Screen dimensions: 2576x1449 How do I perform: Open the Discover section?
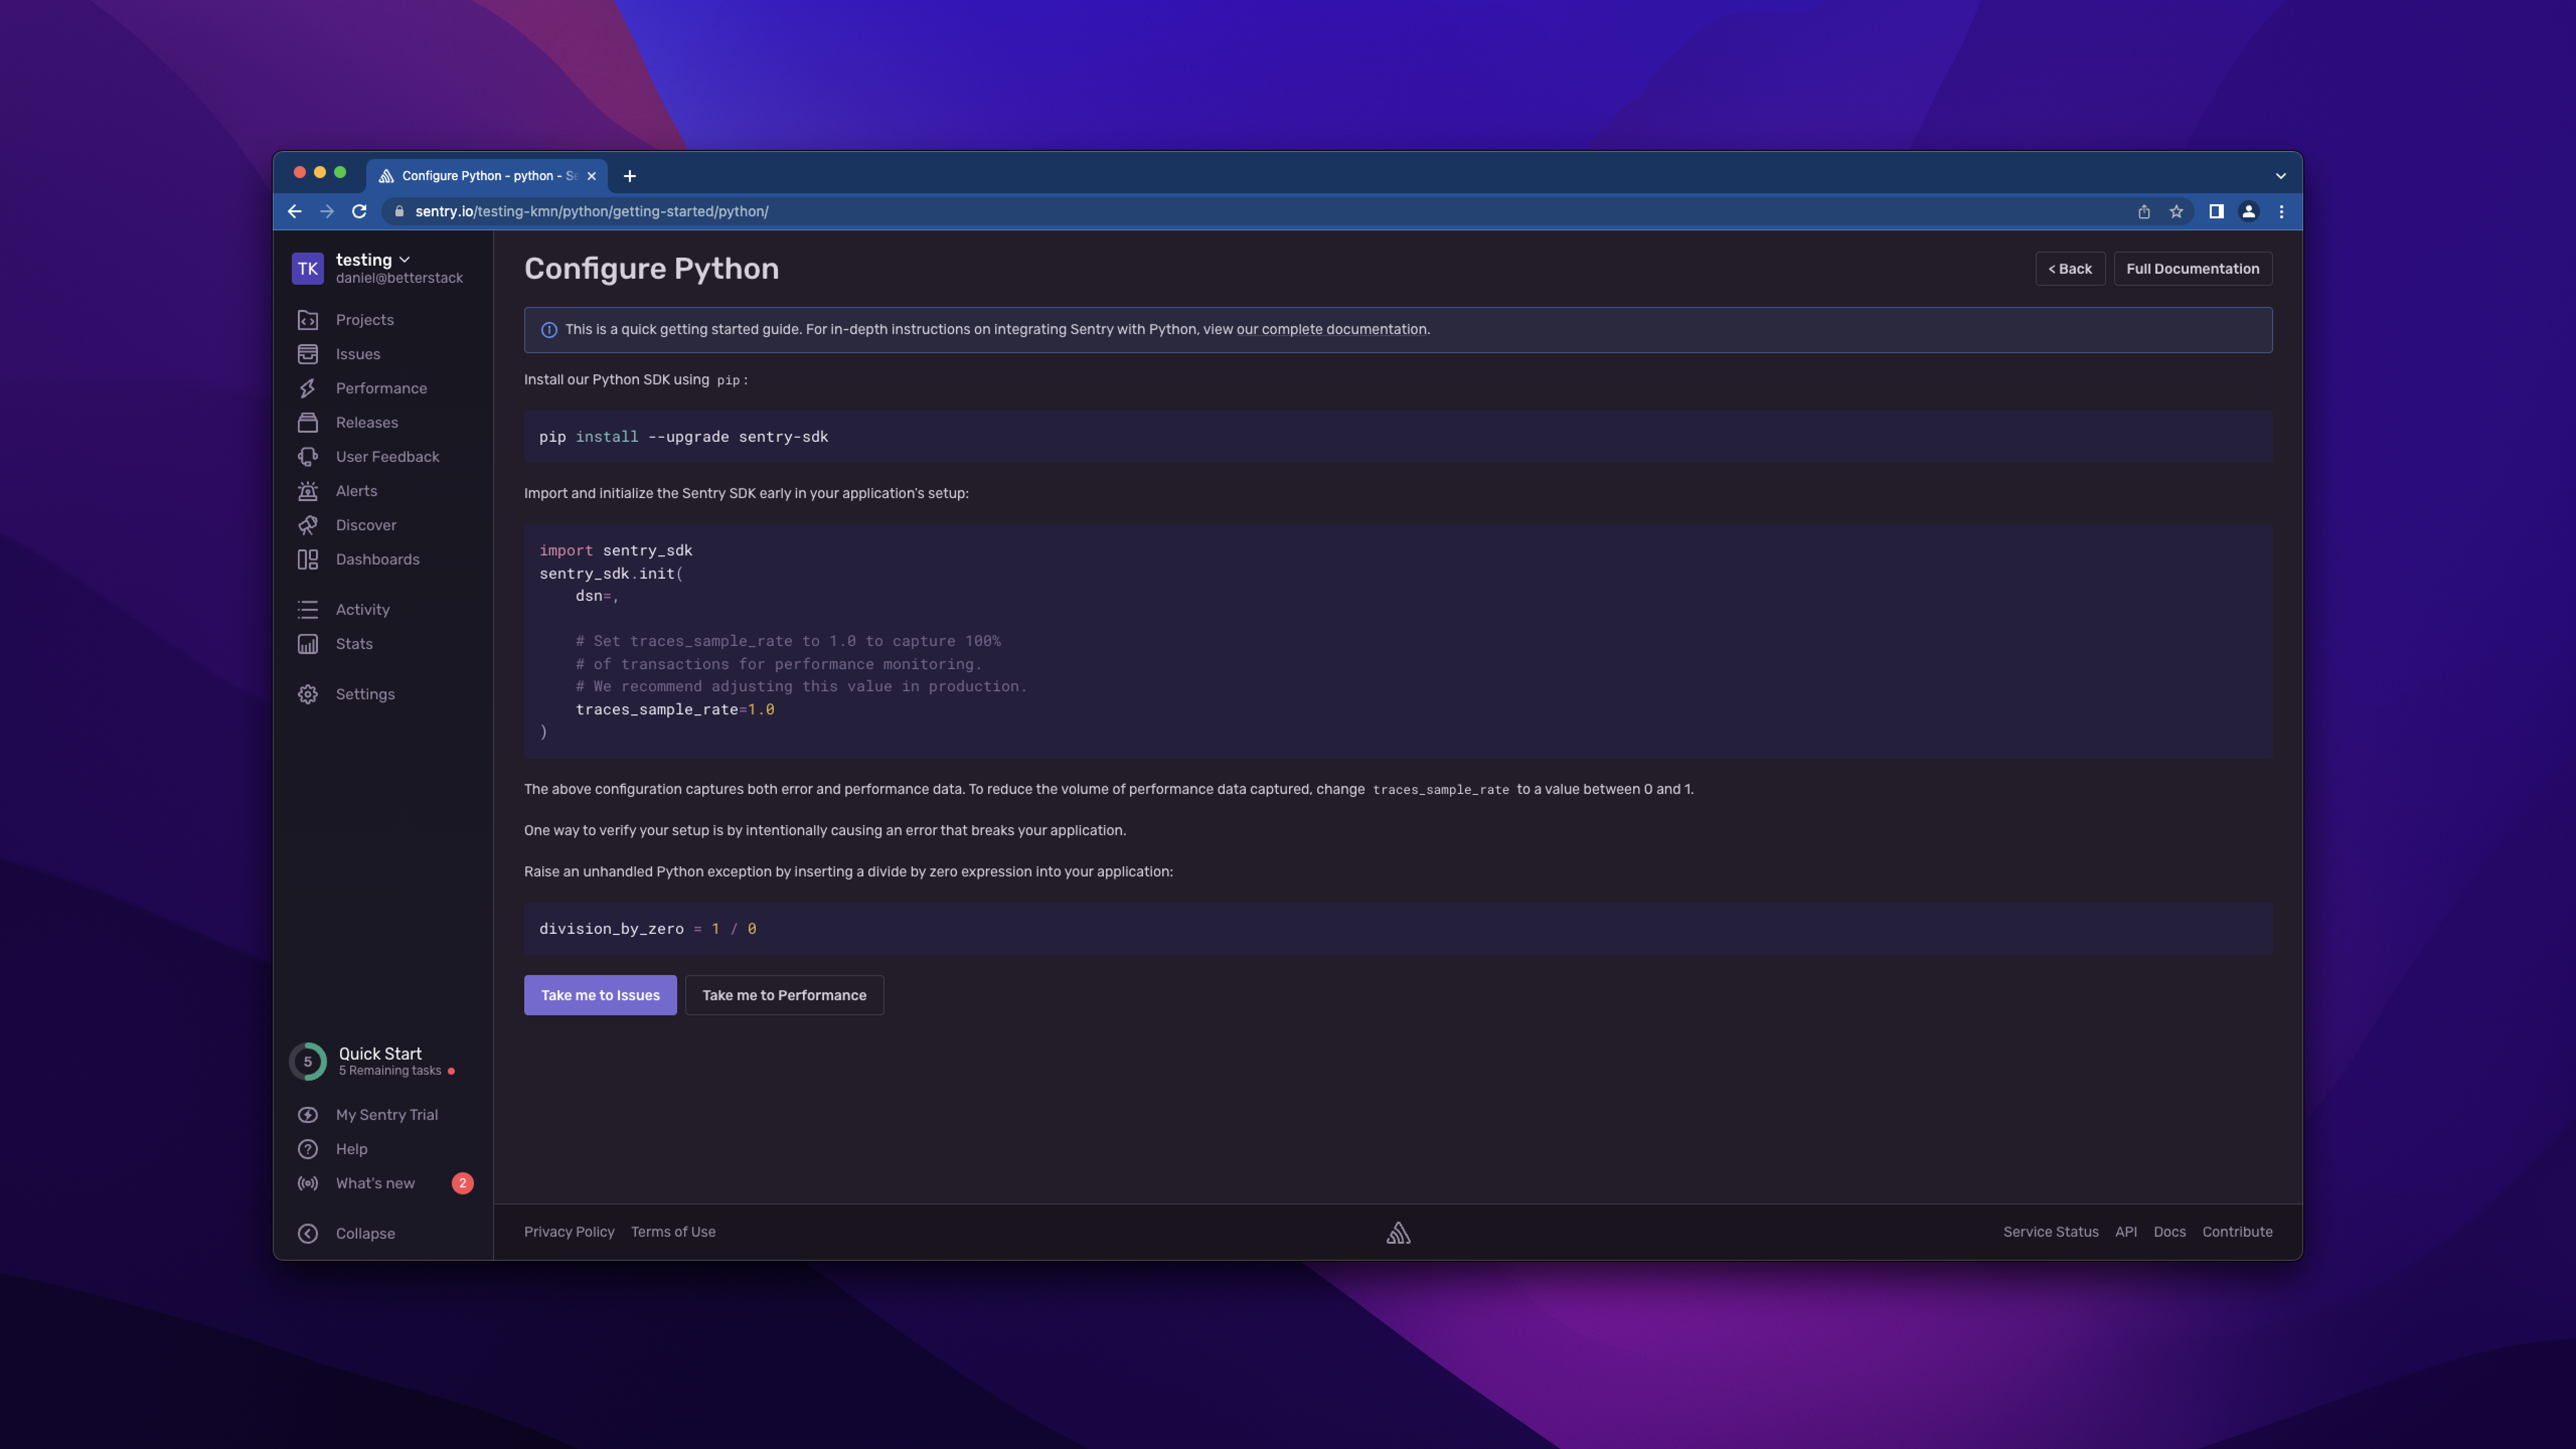pos(308,524)
